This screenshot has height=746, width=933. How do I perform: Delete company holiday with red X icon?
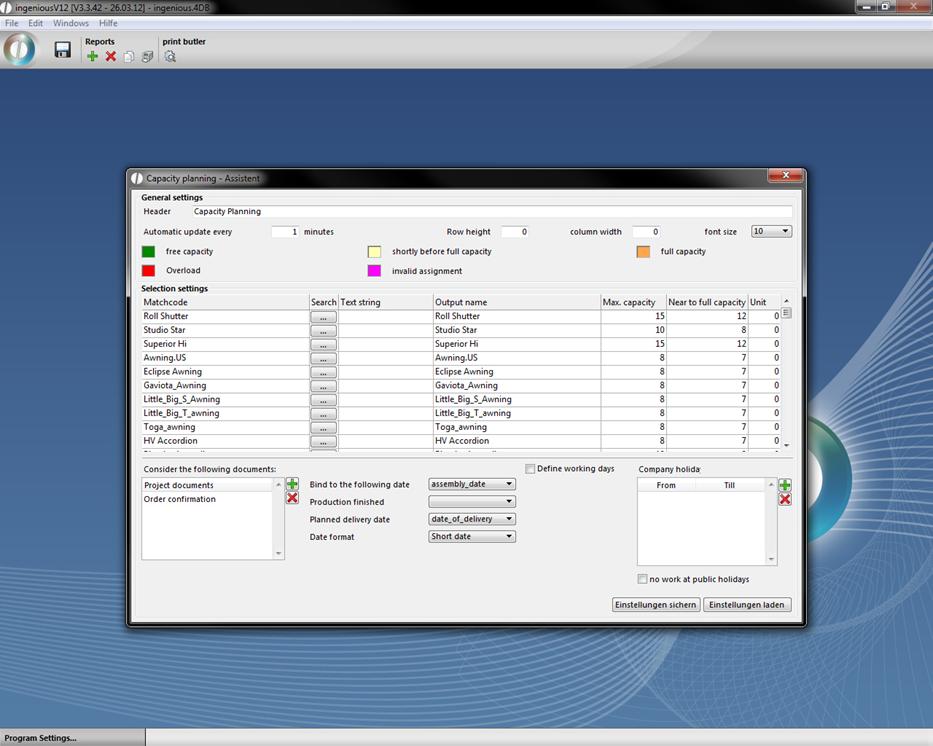pyautogui.click(x=785, y=499)
